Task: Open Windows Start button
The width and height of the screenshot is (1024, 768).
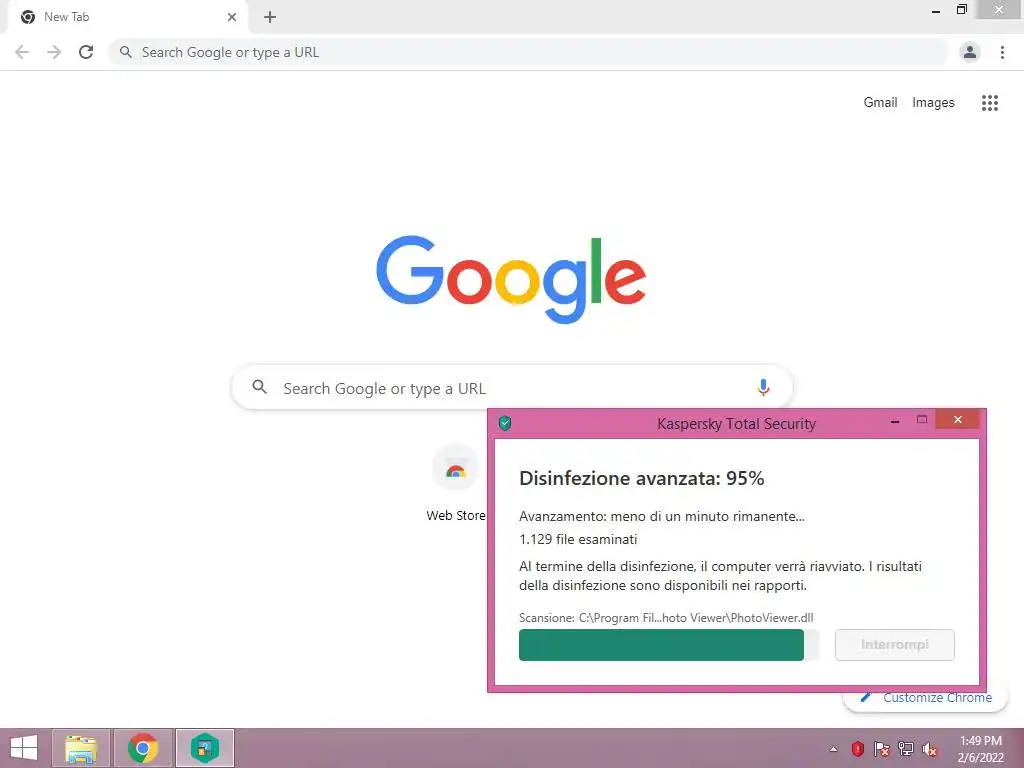Action: (x=25, y=748)
